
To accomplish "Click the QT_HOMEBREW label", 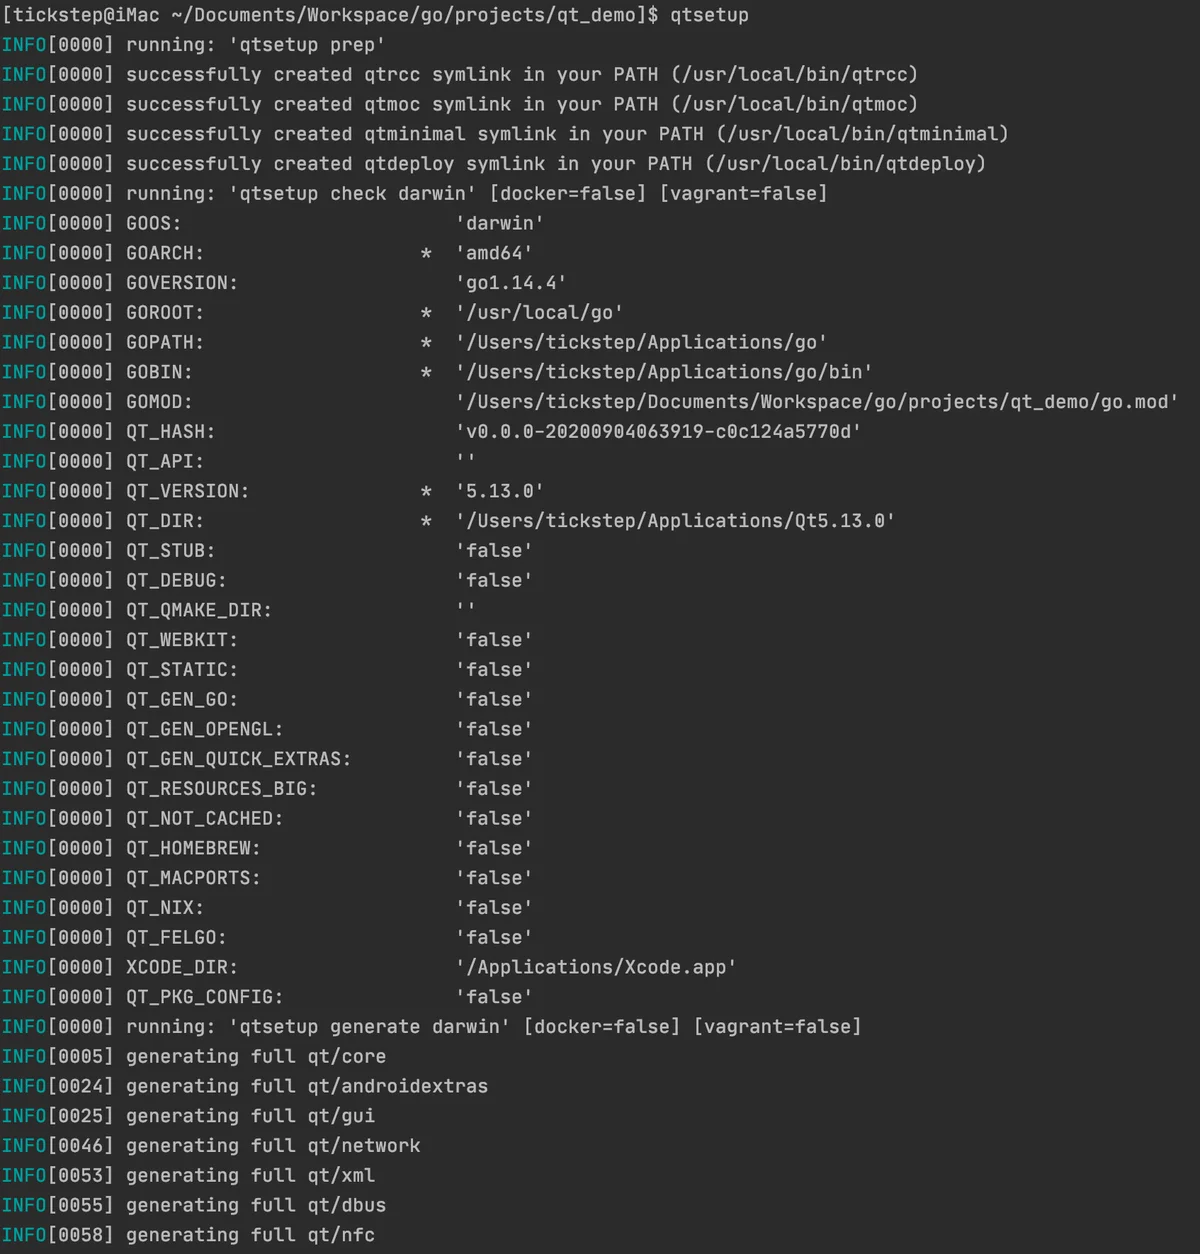I will pos(193,848).
